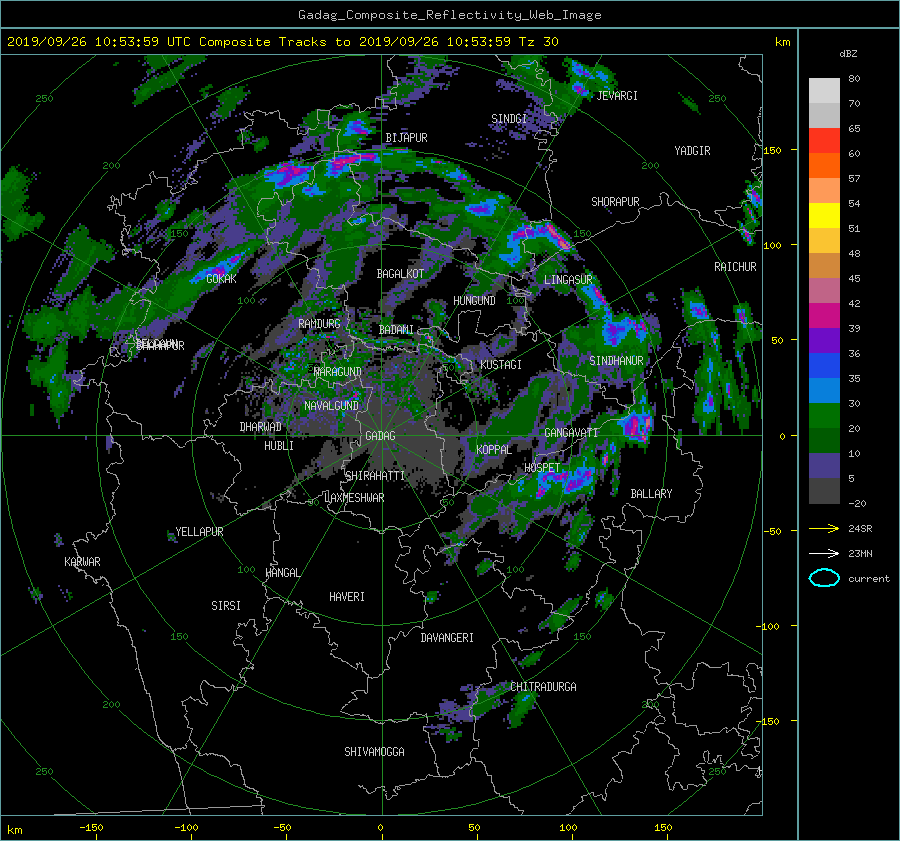900x841 pixels.
Task: Click the DAVANGERI city label
Action: point(447,638)
